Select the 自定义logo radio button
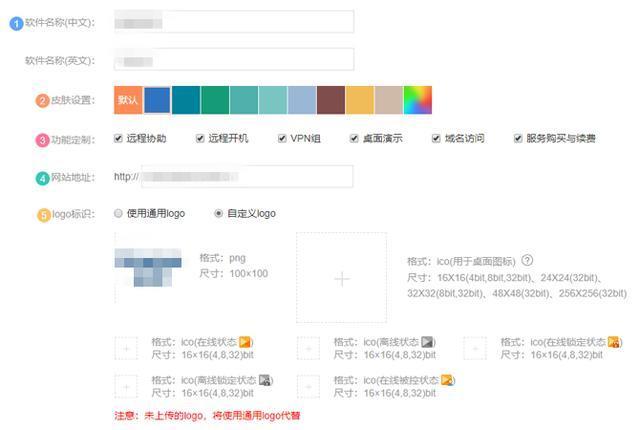This screenshot has width=640, height=430. (218, 213)
